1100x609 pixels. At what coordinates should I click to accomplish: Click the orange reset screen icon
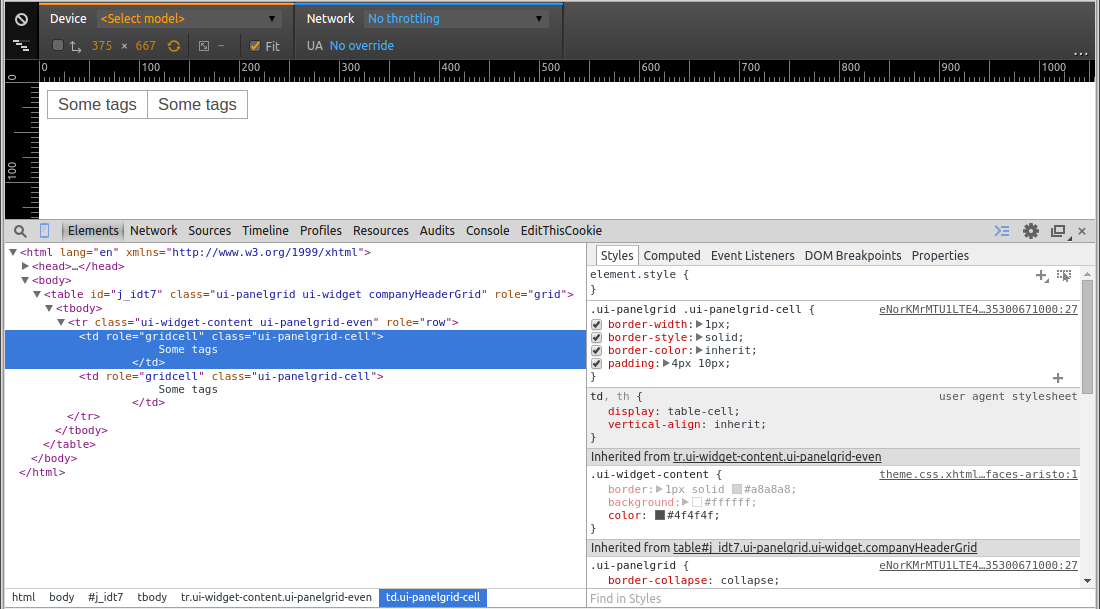tap(174, 46)
